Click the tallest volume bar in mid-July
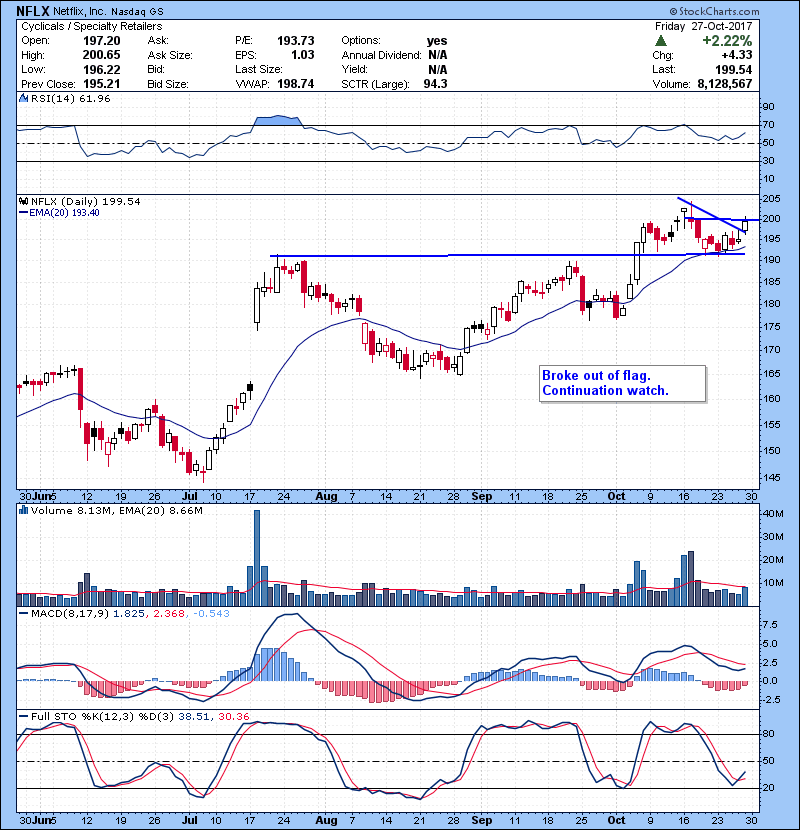The height and width of the screenshot is (830, 800). [x=257, y=558]
